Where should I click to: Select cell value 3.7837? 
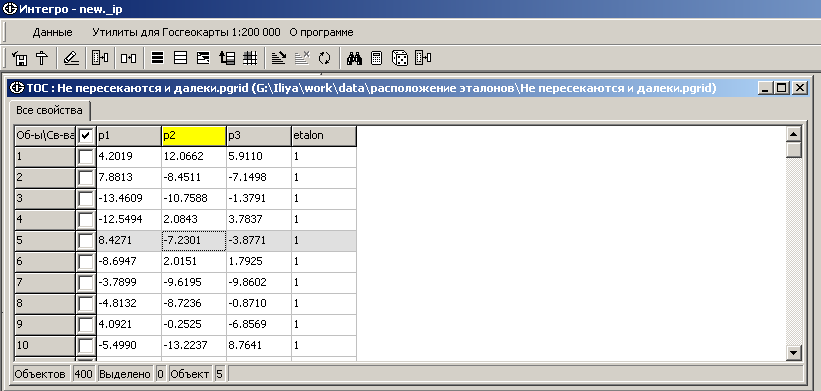point(259,219)
